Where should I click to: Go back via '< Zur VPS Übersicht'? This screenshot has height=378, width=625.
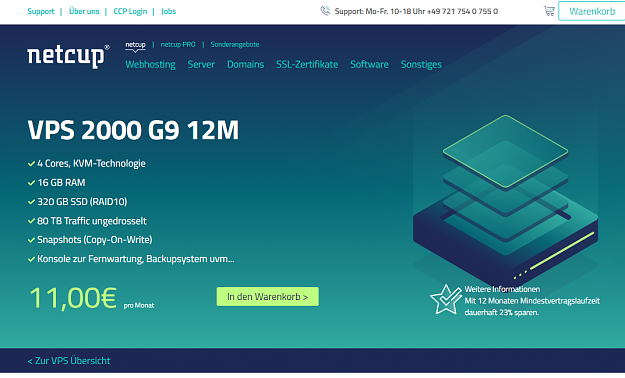point(69,360)
